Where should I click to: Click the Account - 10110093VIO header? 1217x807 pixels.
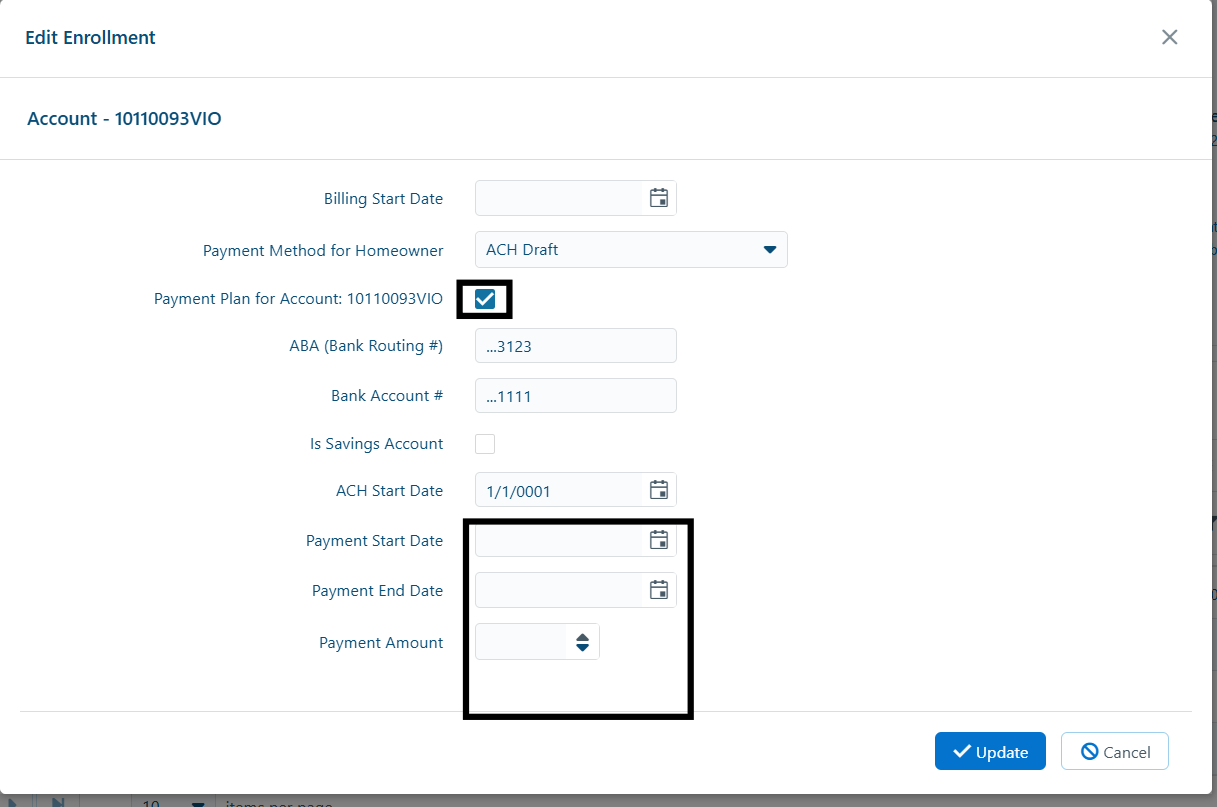pyautogui.click(x=124, y=118)
